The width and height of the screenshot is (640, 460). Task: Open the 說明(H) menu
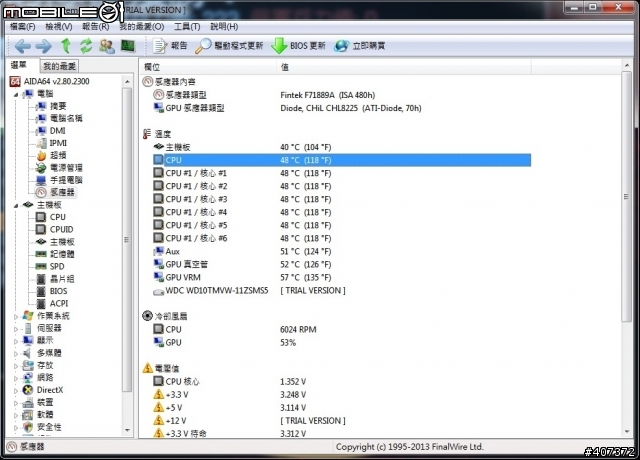pos(224,27)
